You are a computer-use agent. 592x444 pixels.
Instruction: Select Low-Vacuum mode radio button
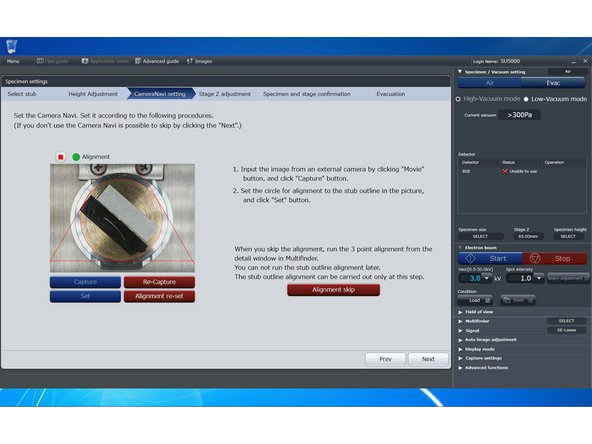click(x=526, y=99)
